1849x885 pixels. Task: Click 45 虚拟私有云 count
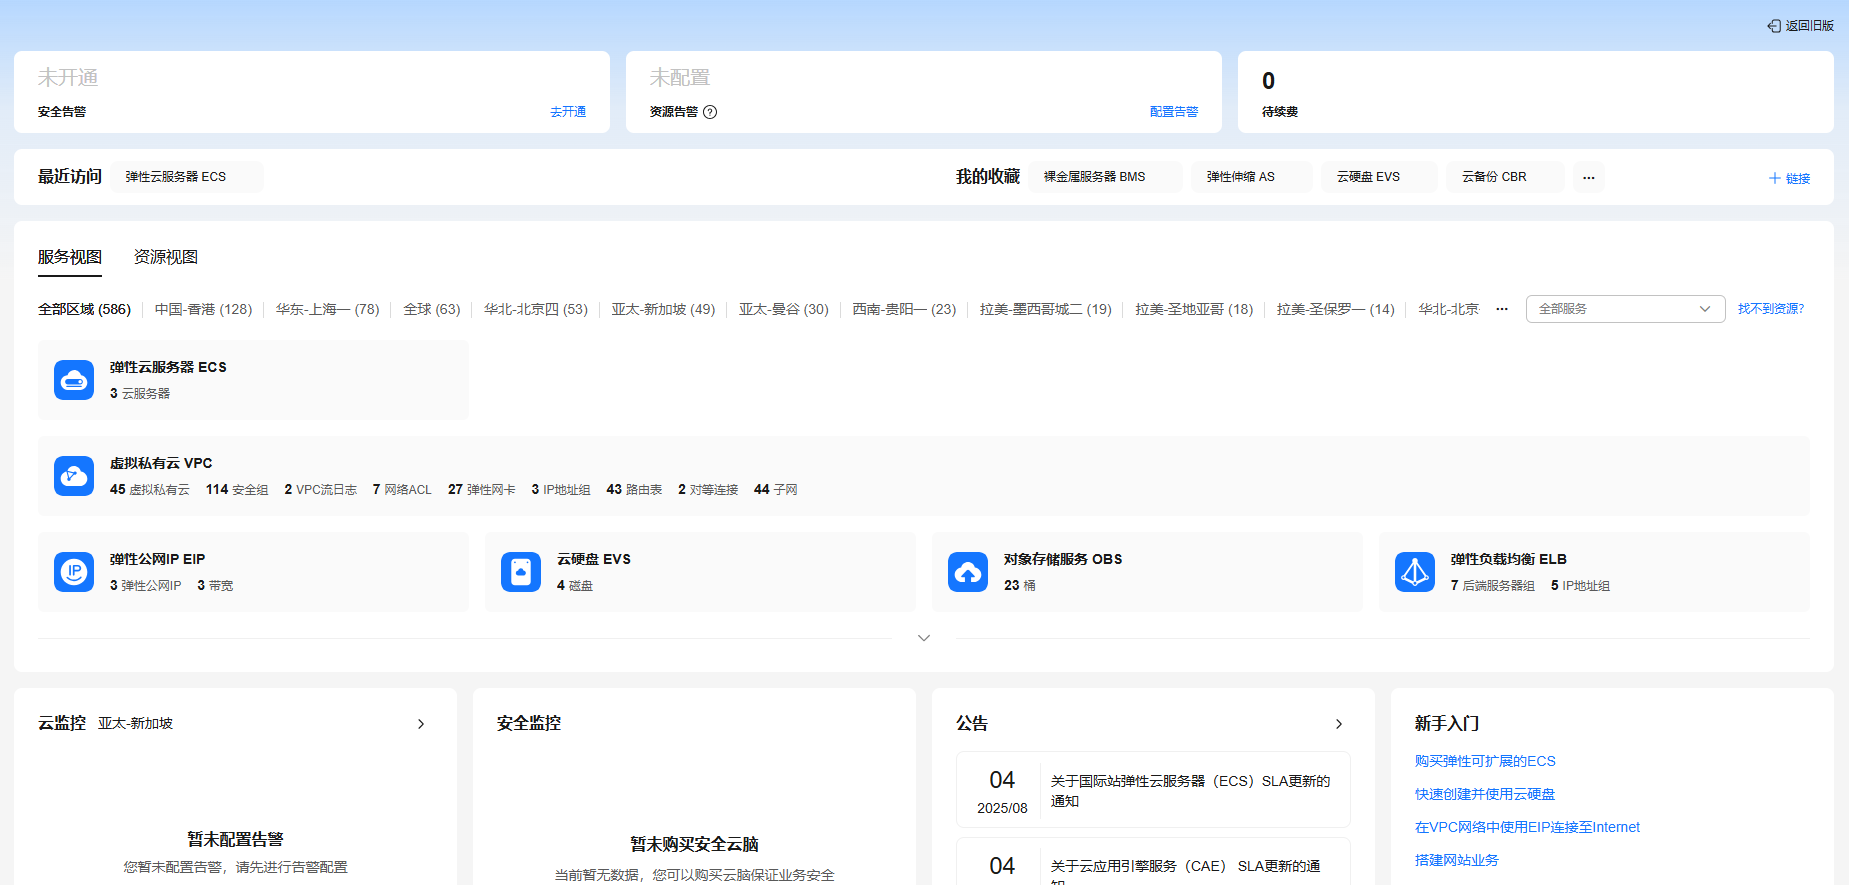pyautogui.click(x=150, y=489)
